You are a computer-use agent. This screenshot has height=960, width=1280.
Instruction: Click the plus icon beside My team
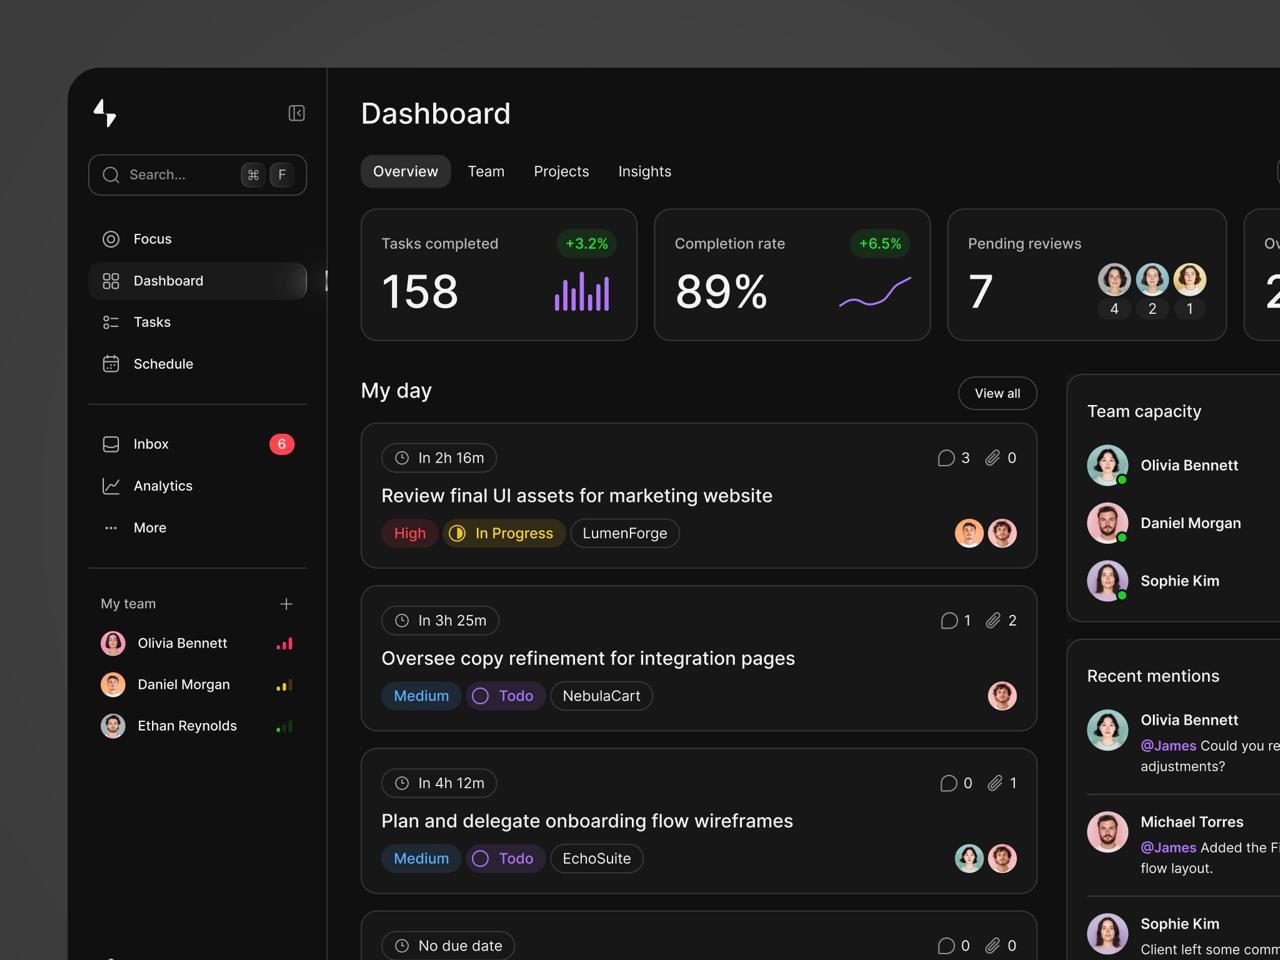tap(286, 604)
